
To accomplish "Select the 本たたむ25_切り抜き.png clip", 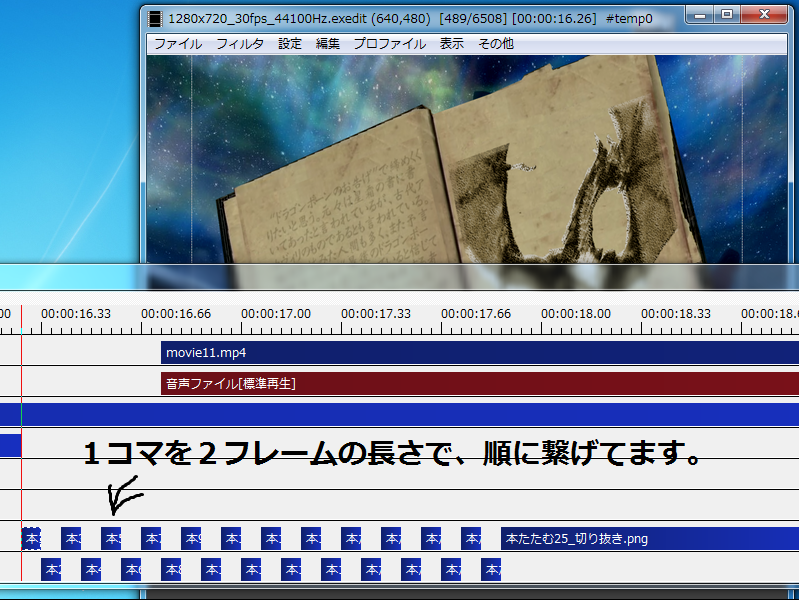I will (x=650, y=539).
